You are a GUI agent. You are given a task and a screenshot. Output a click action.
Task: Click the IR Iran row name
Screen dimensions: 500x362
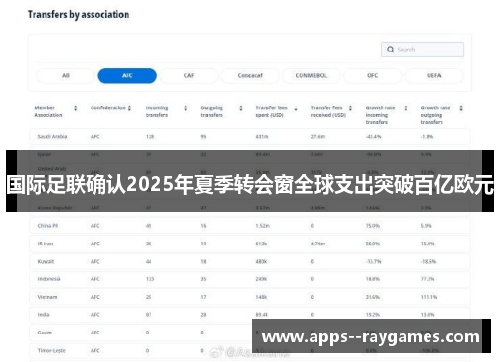pos(45,244)
